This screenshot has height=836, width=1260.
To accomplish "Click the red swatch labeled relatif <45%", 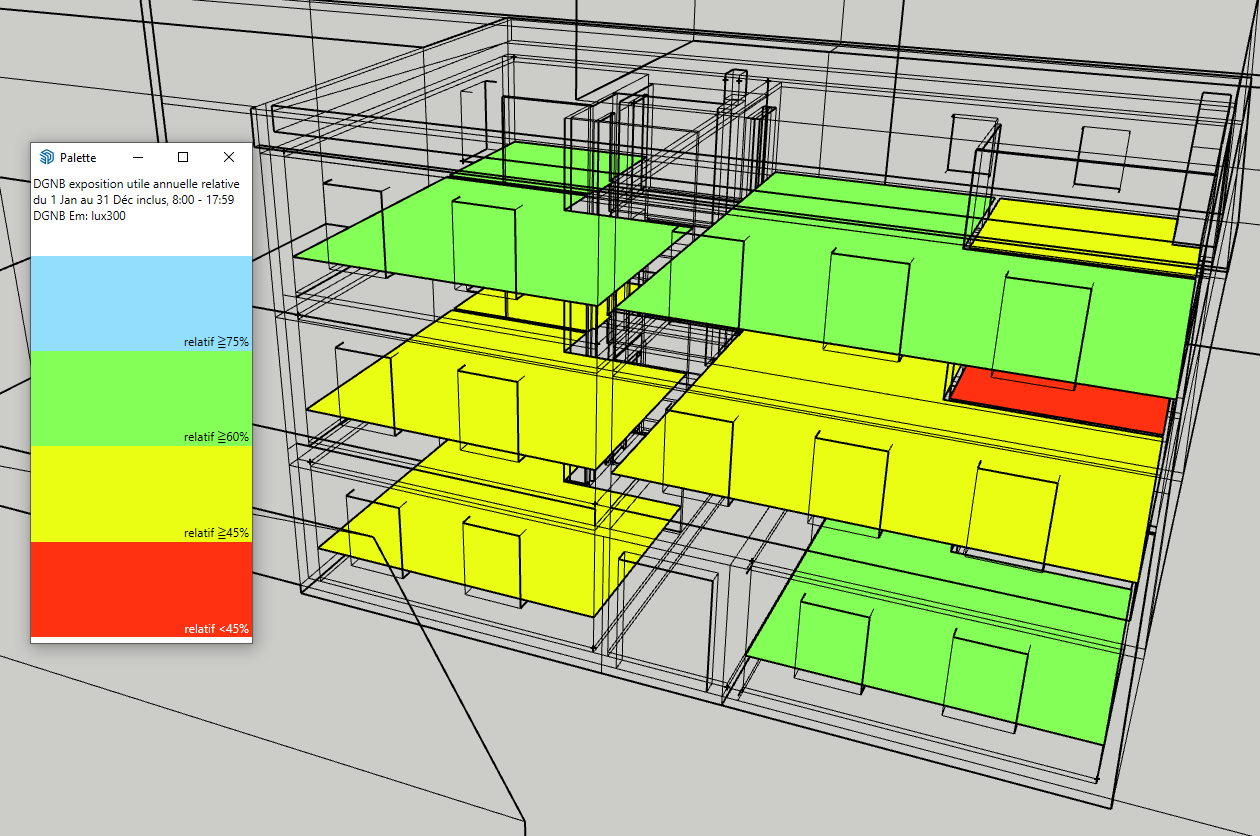I will pyautogui.click(x=141, y=588).
